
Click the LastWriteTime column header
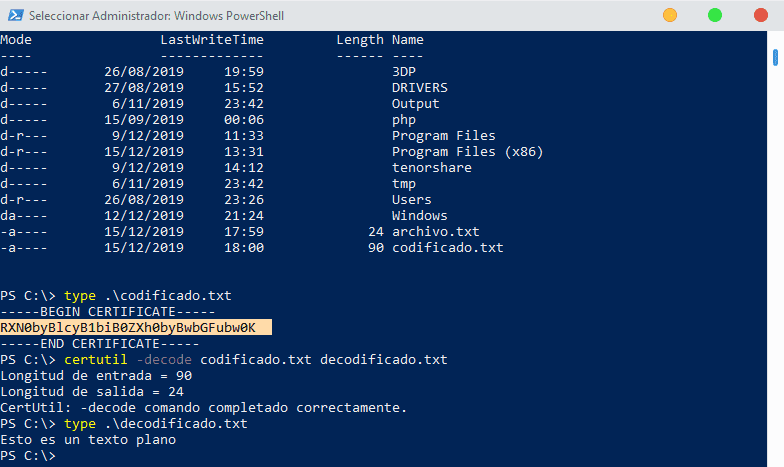(212, 40)
